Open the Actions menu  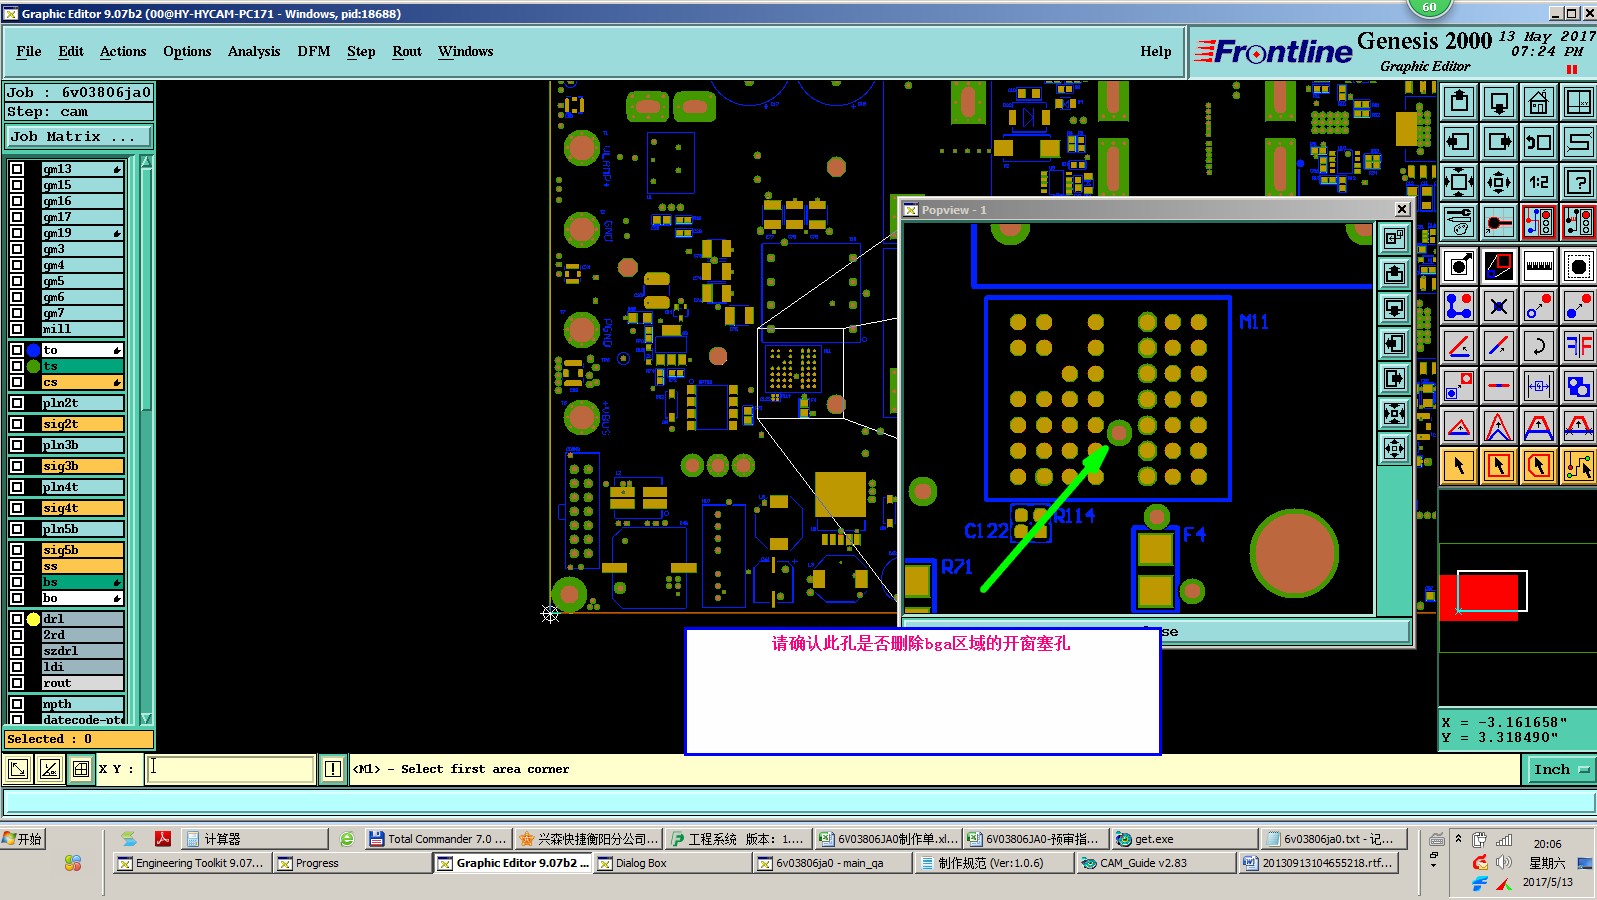[x=123, y=51]
